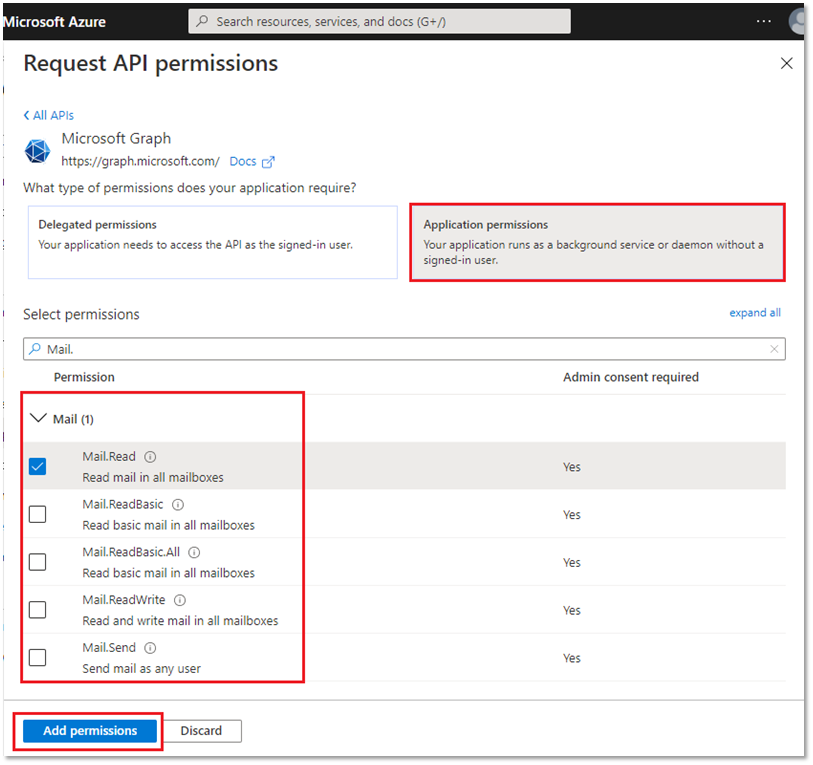Click the info icon next to Mail.Read
Viewport: 813px width, 765px height.
150,457
